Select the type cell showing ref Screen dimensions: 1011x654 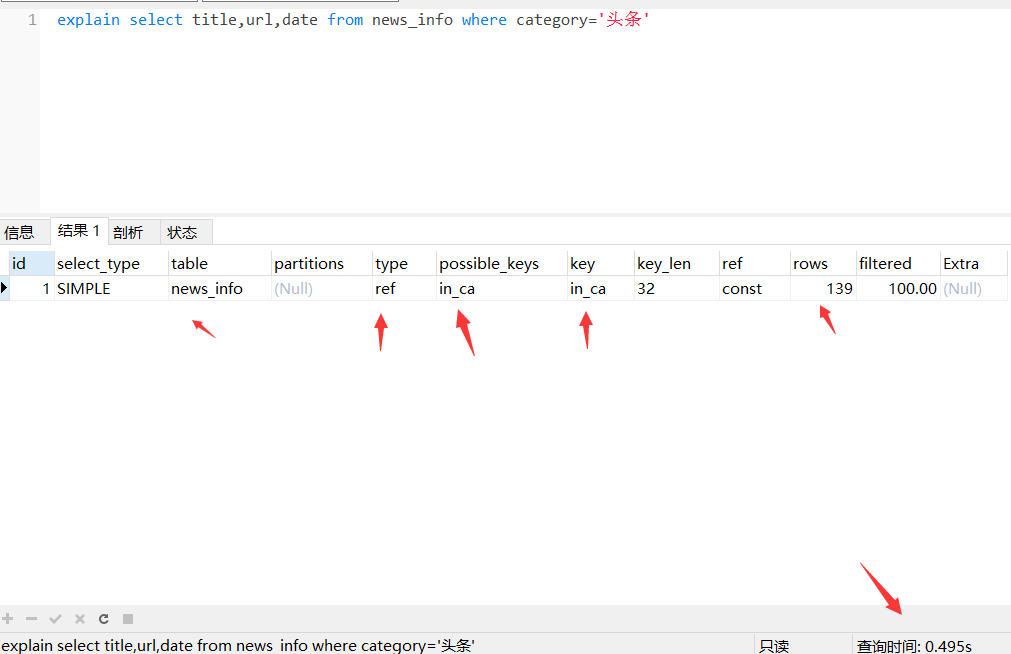(404, 288)
